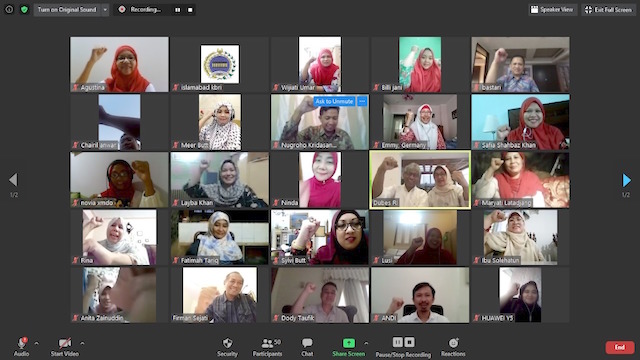Select Firman Sejati's video tile

pyautogui.click(x=220, y=295)
